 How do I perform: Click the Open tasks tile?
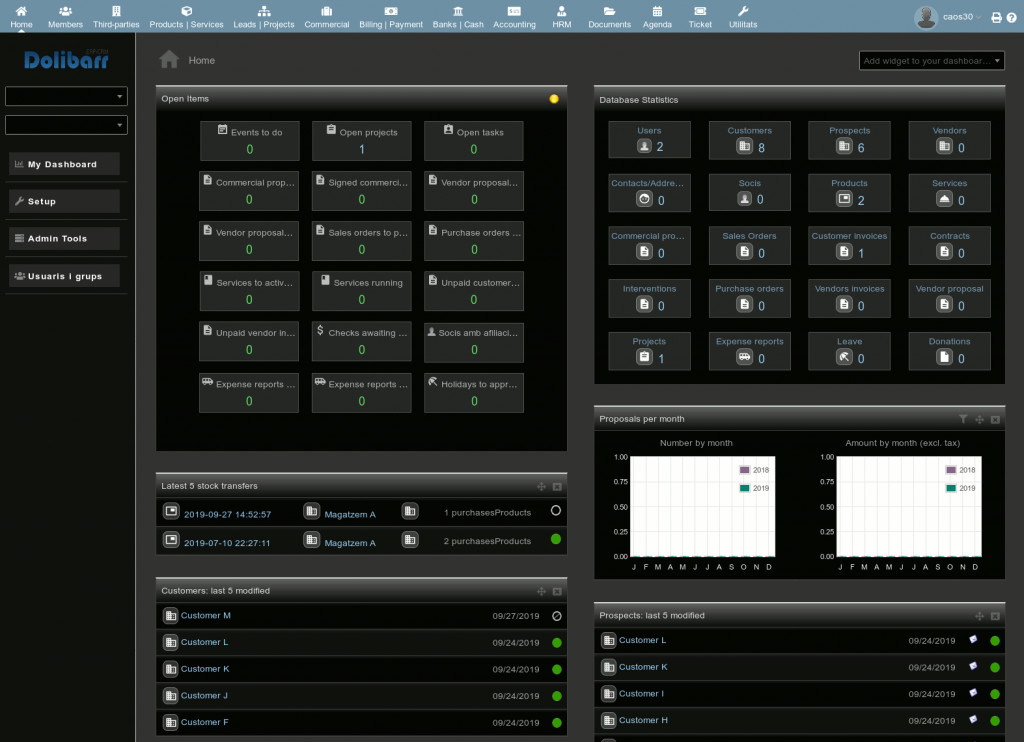pos(473,140)
